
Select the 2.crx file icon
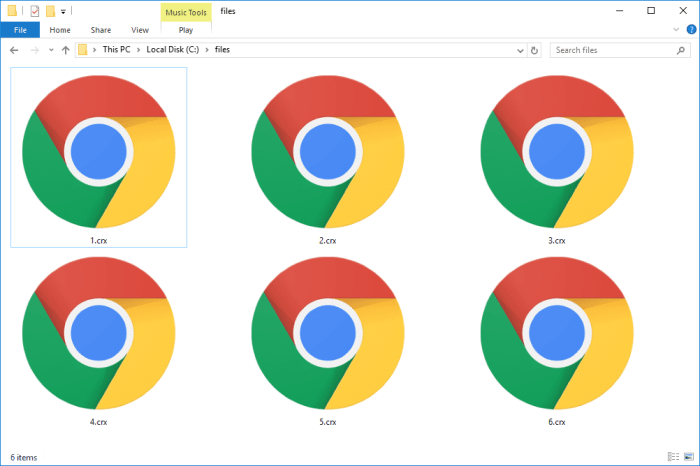[x=328, y=152]
